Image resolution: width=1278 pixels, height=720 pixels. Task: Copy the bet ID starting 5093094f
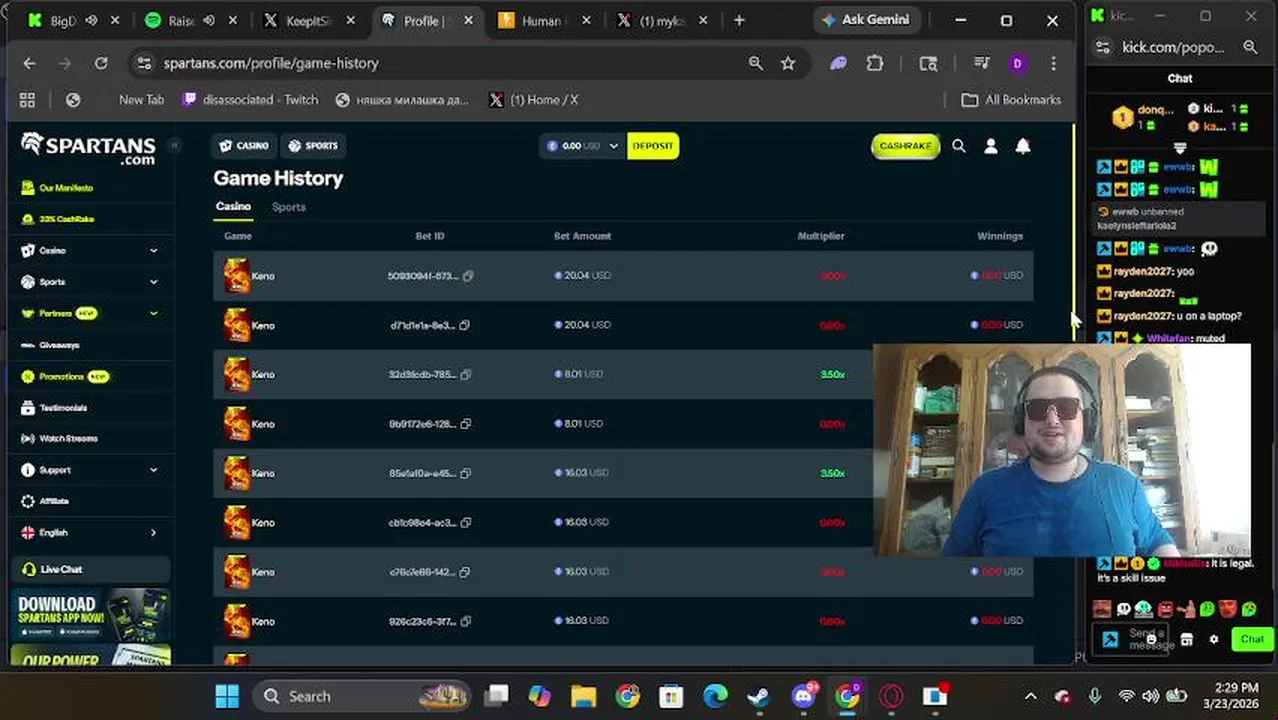(468, 276)
